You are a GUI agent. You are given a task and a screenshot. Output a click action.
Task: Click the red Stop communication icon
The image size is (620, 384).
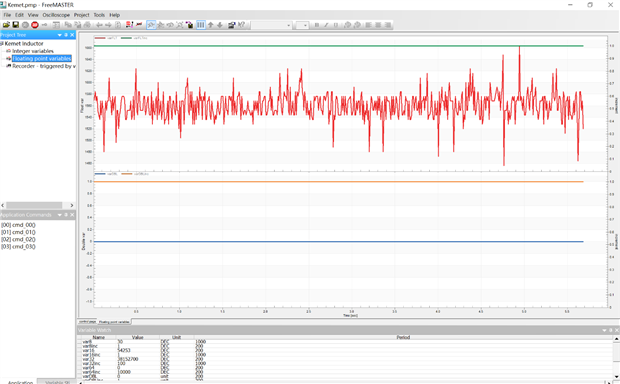pos(35,25)
